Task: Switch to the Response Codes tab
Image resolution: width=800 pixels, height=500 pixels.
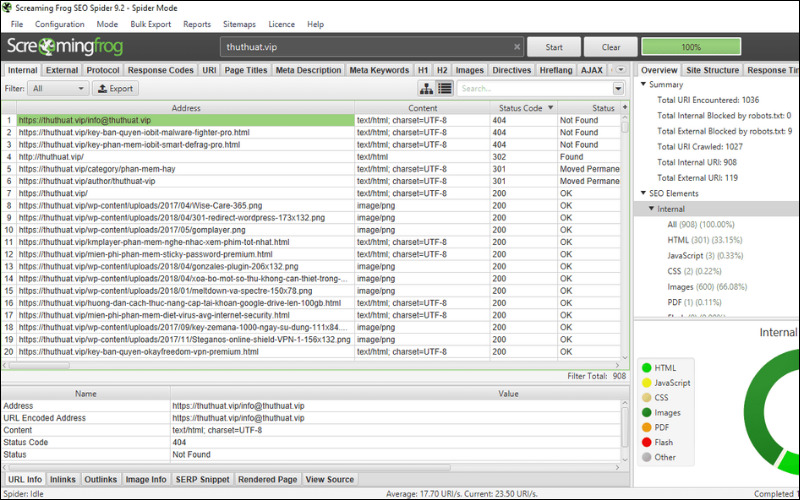Action: tap(160, 70)
